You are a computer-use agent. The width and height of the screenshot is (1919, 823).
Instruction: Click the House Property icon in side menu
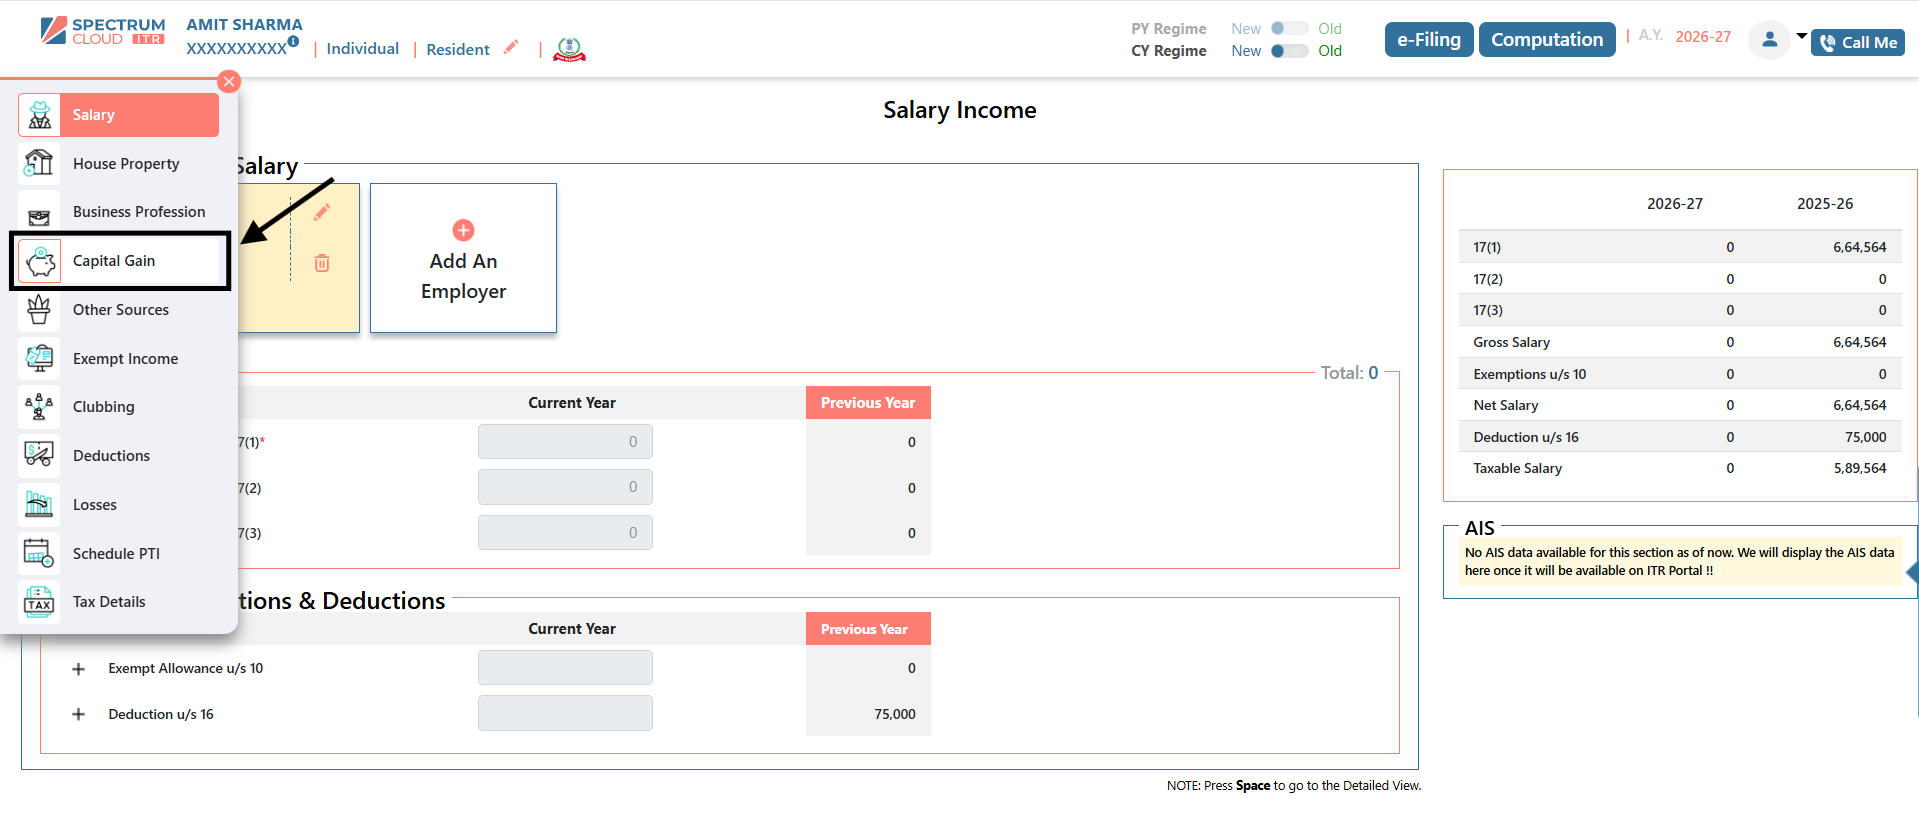pyautogui.click(x=39, y=163)
